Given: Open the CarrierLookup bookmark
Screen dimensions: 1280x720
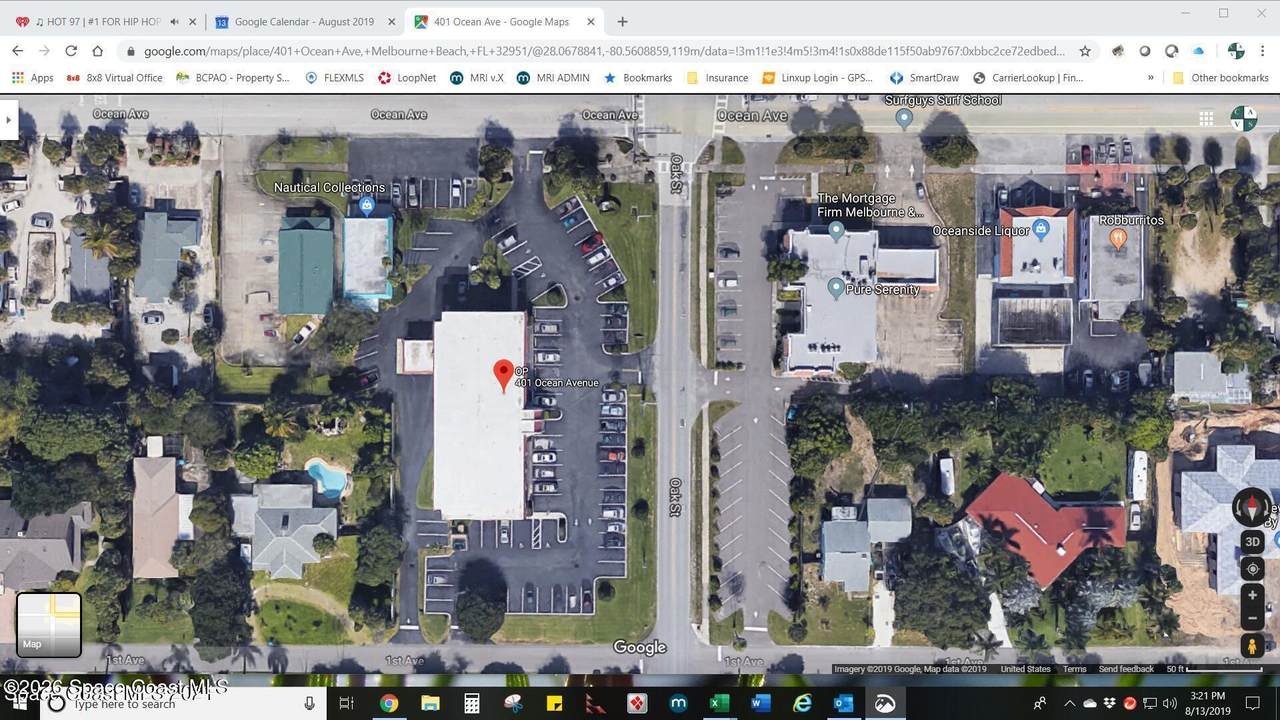Looking at the screenshot, I should (1027, 77).
